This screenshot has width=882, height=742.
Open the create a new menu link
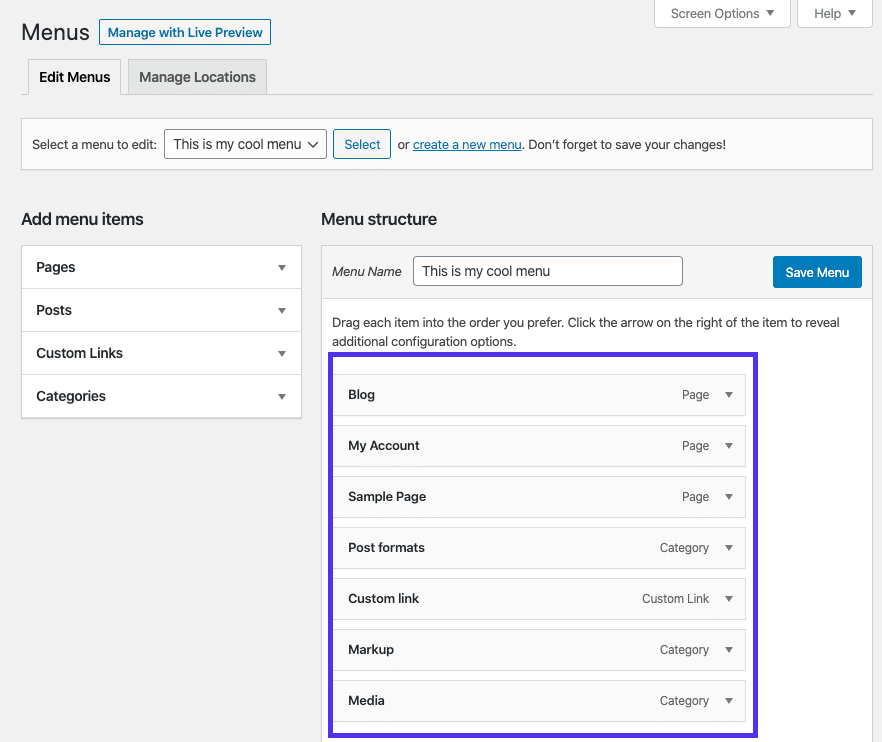click(x=466, y=144)
